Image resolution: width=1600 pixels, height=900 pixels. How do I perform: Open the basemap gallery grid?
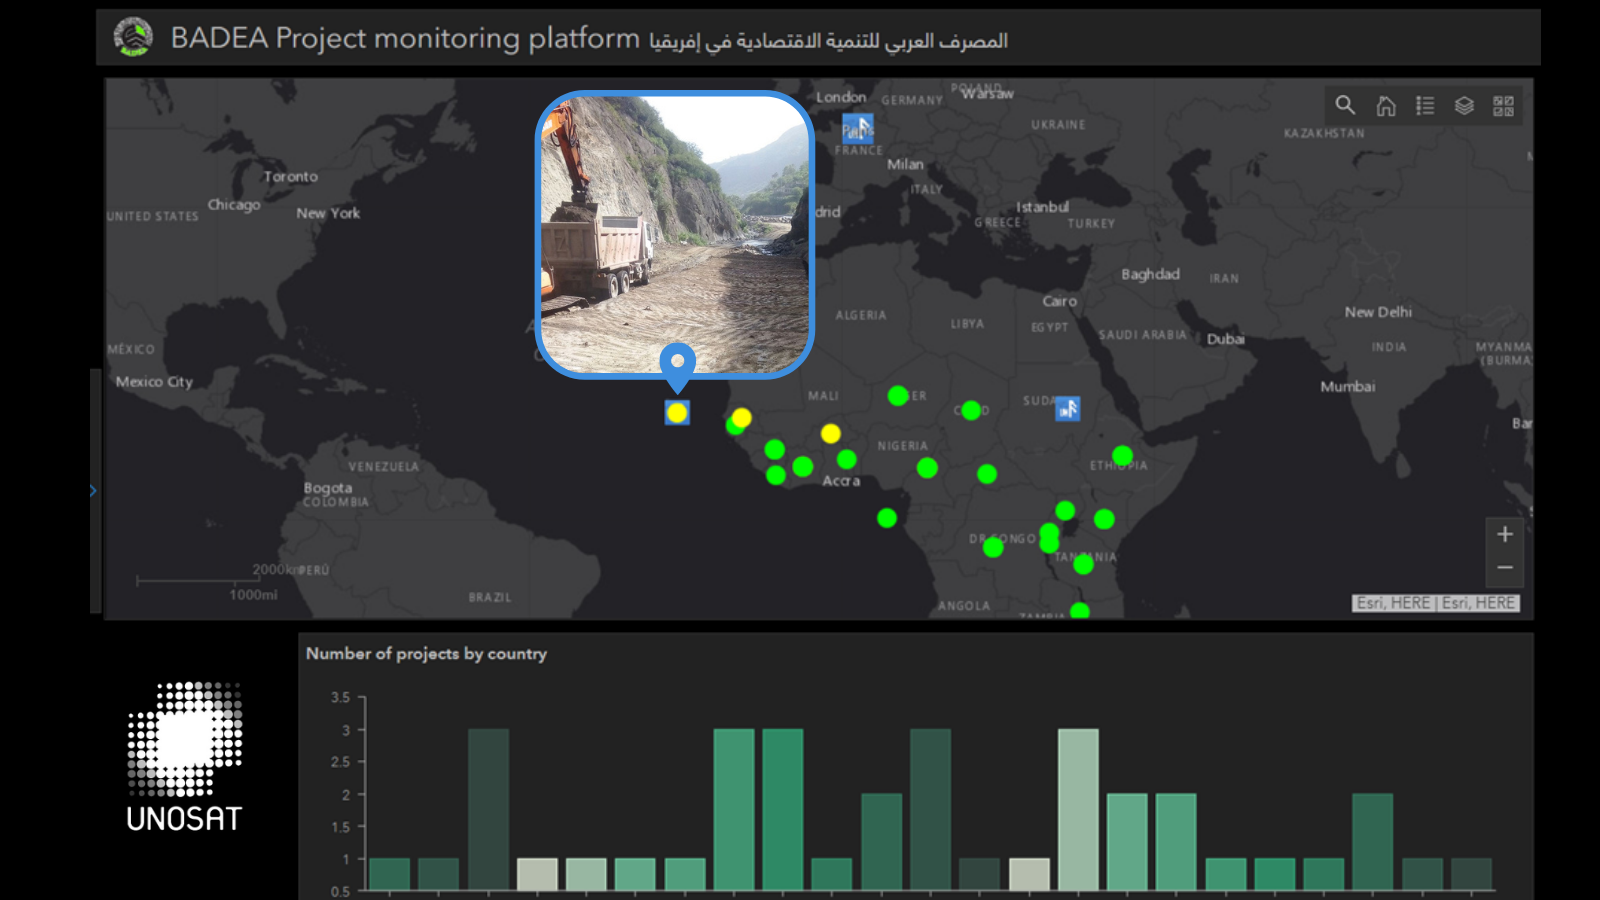point(1503,106)
